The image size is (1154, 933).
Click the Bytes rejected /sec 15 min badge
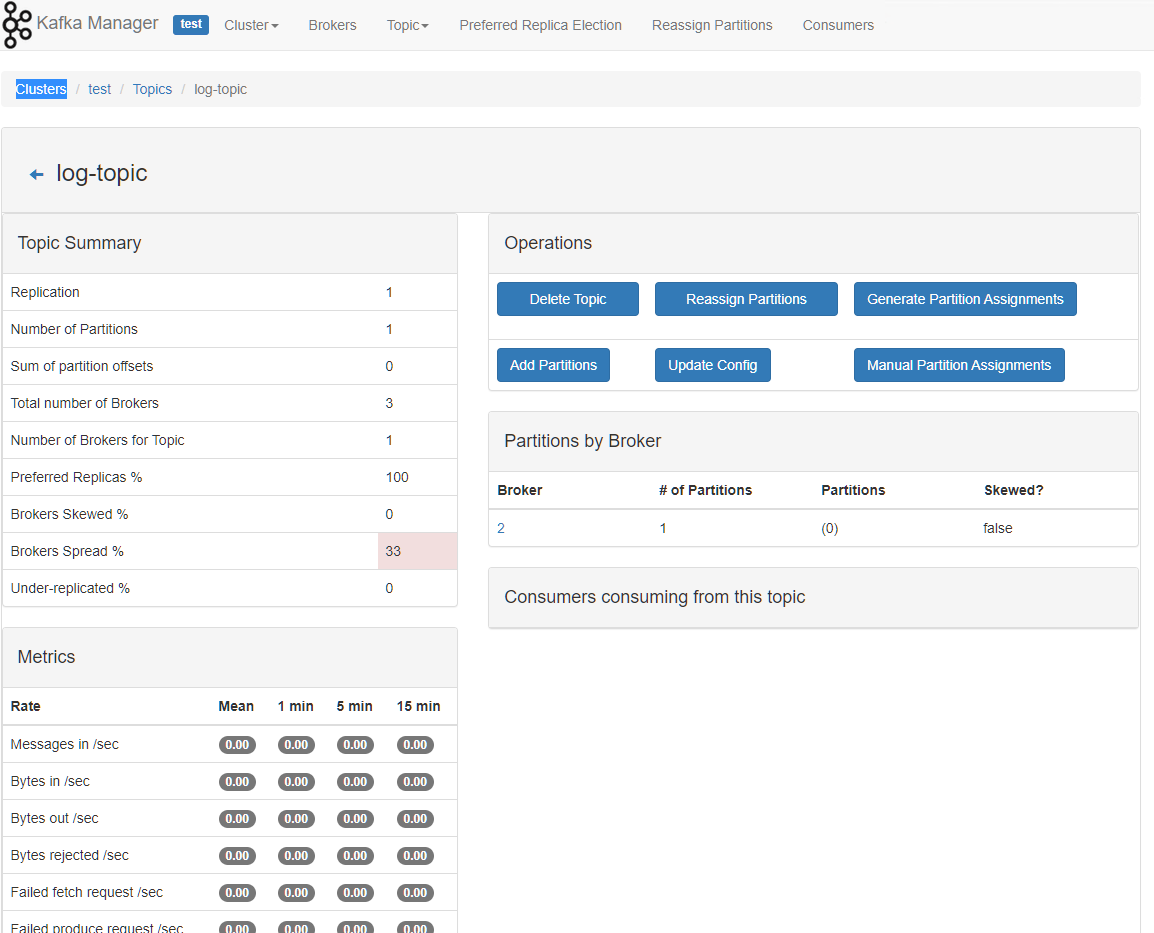415,856
